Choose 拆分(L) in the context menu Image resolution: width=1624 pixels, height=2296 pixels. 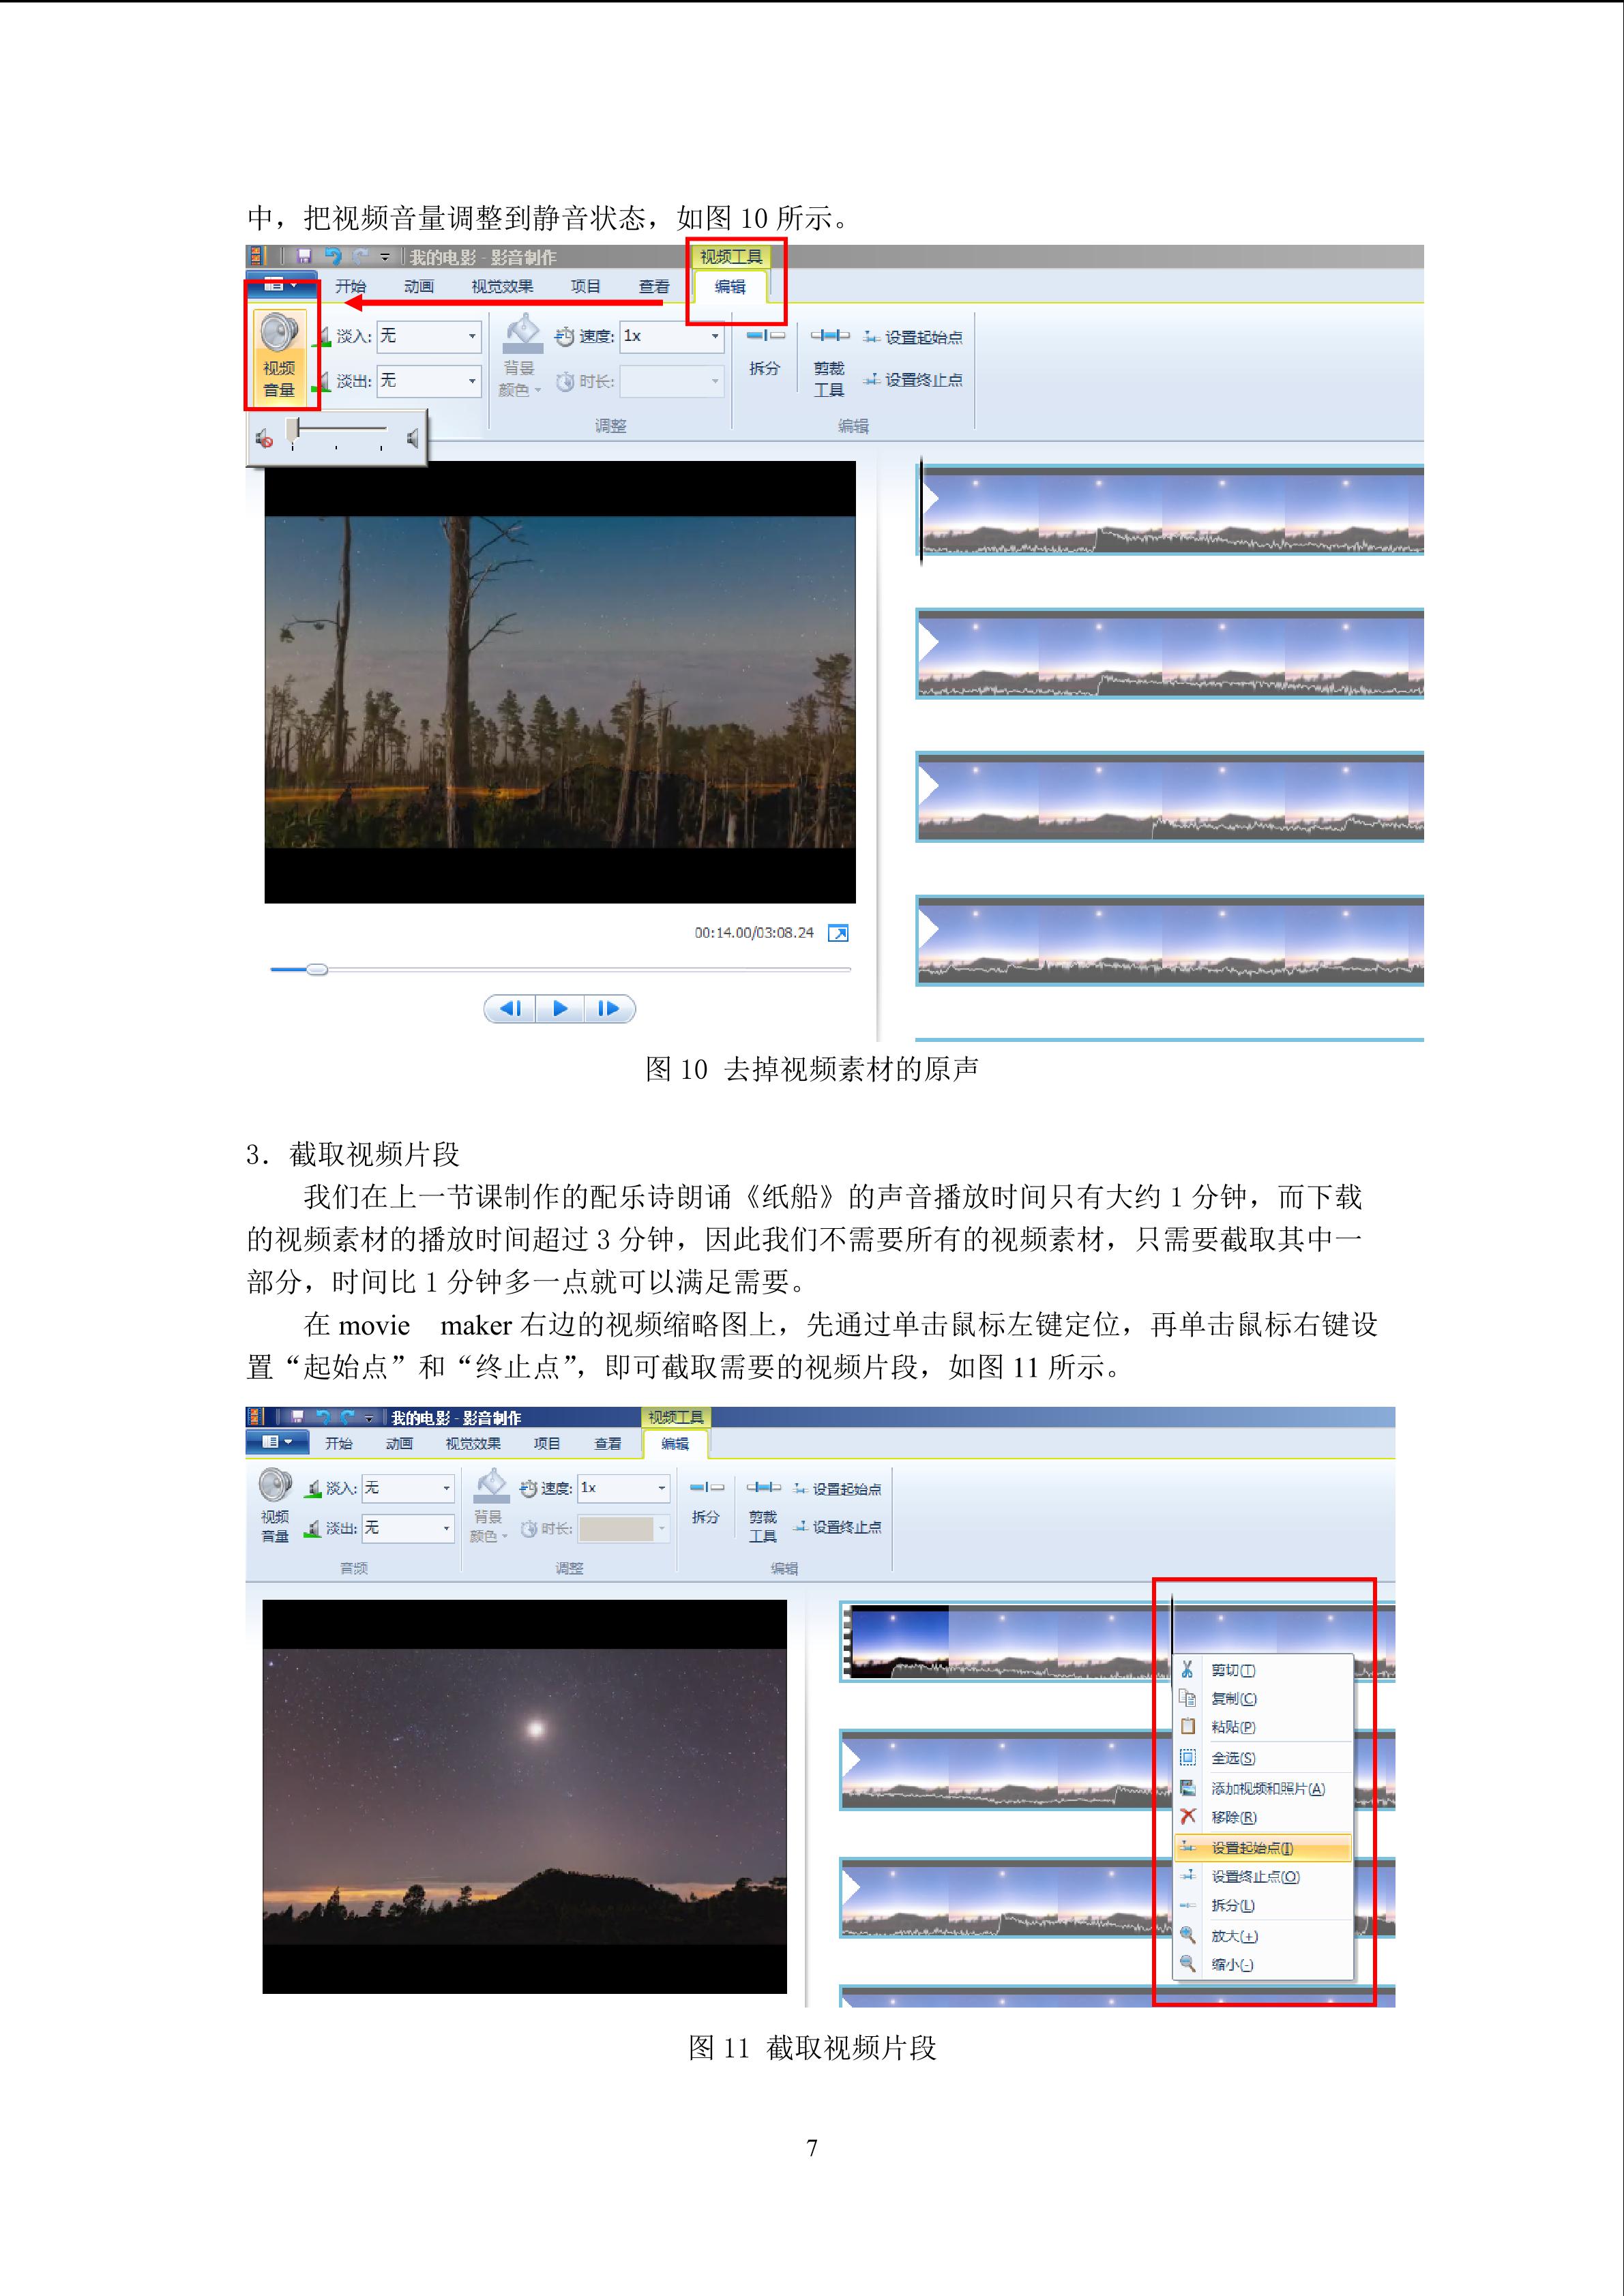[x=1264, y=1906]
